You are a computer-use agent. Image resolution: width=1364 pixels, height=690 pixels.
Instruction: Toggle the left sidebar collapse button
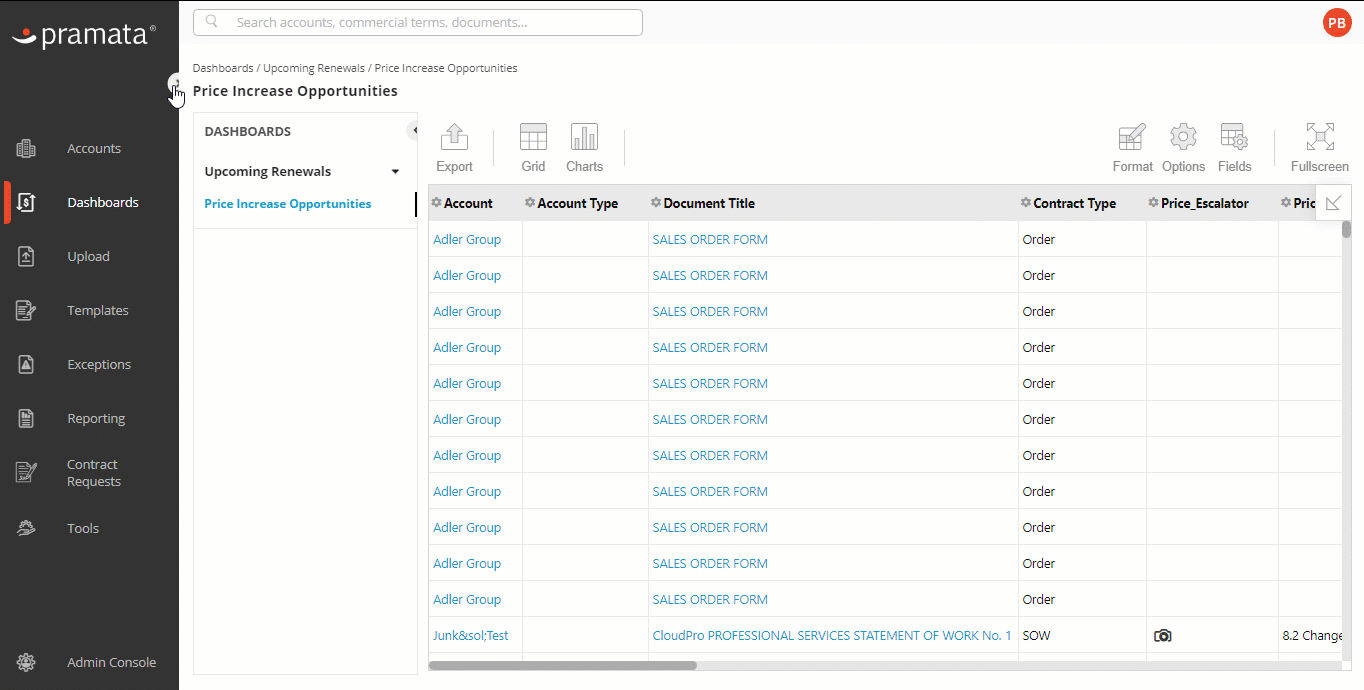[175, 83]
